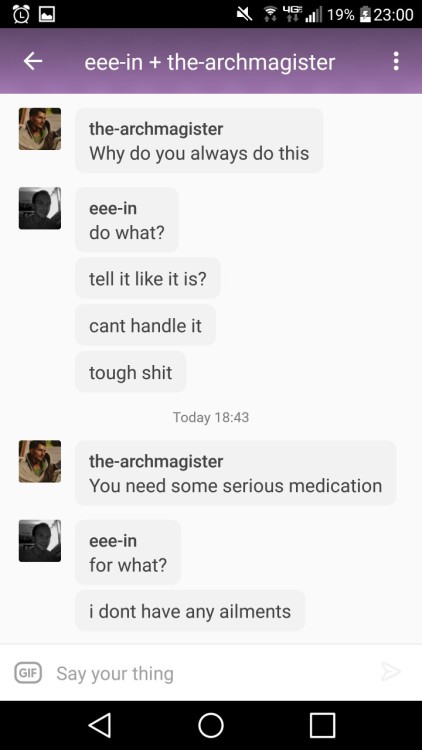Tap the Android back navigation button
This screenshot has width=422, height=750.
(100, 726)
